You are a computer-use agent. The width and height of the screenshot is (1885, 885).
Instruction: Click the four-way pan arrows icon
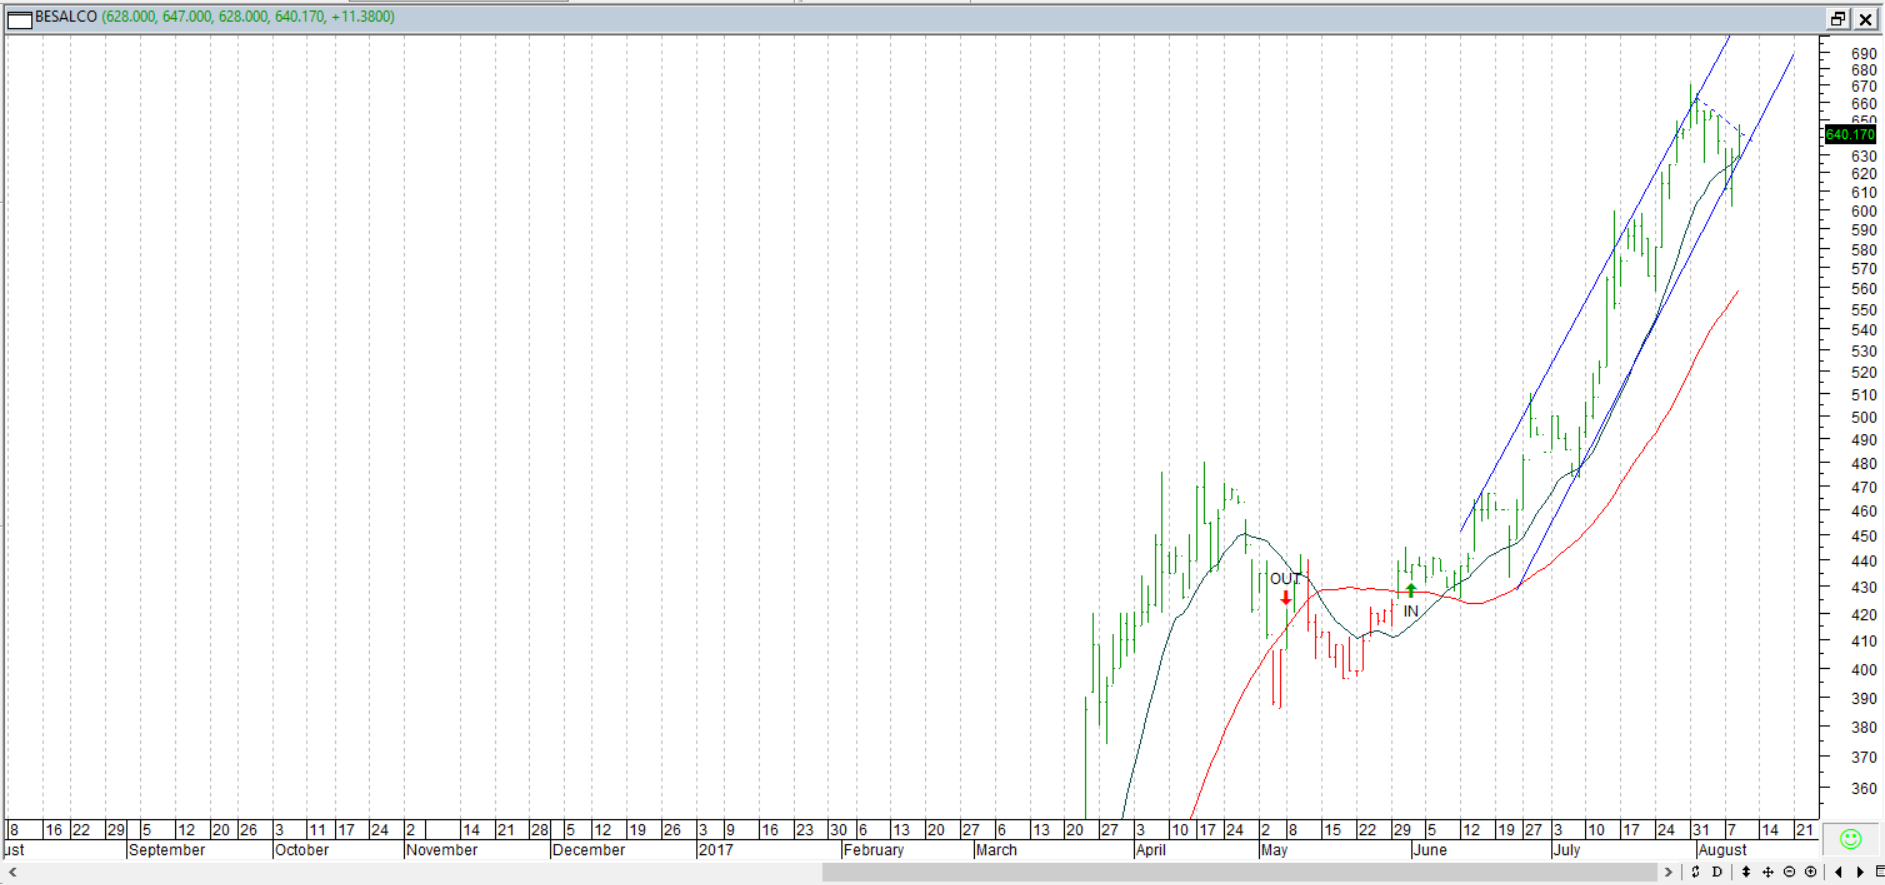coord(1768,872)
